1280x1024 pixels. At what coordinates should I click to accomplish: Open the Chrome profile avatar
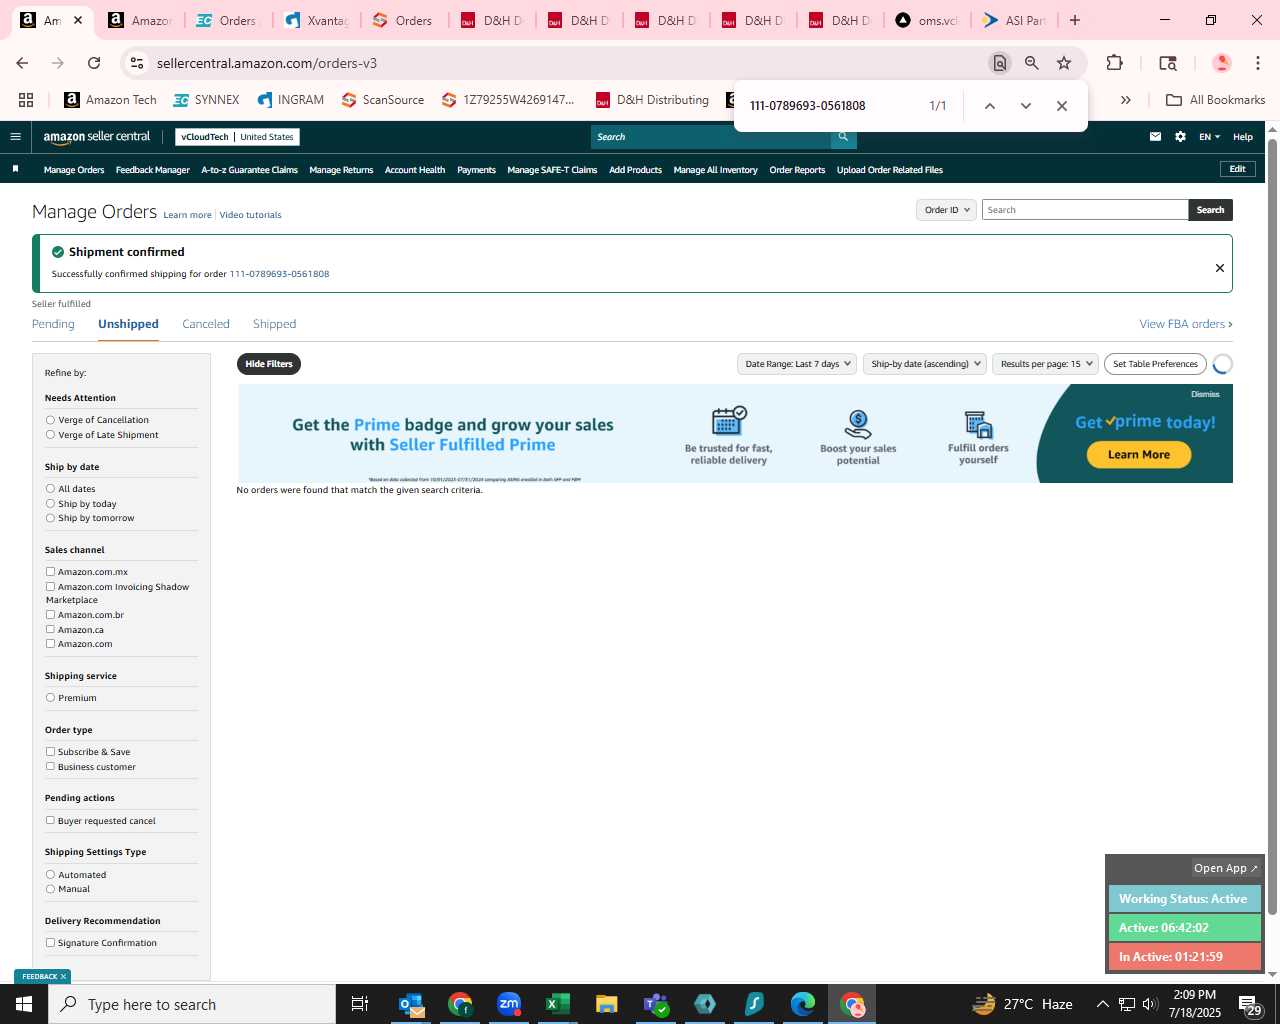coord(1221,63)
